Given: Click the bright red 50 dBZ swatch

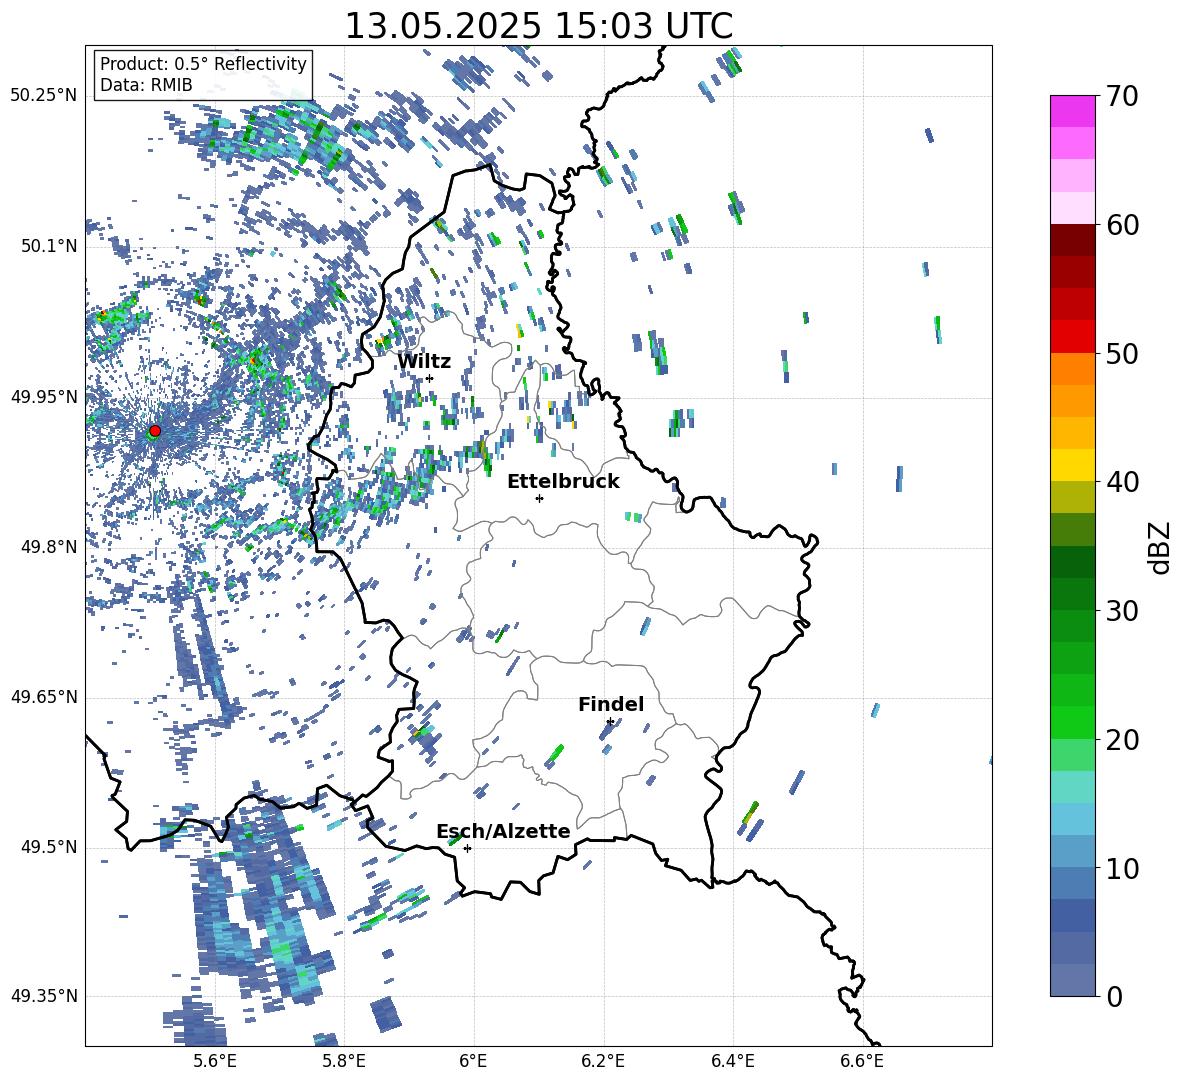Looking at the screenshot, I should point(1072,337).
